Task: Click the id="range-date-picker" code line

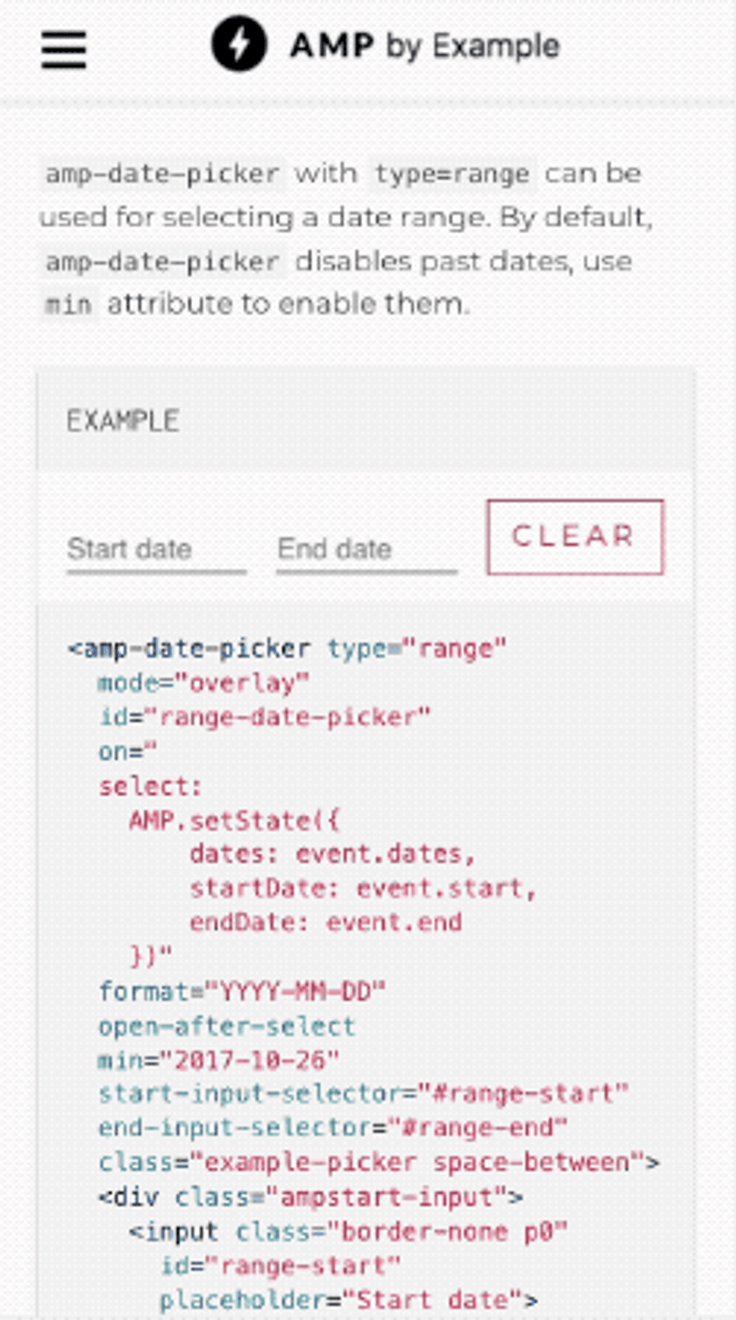Action: [262, 717]
